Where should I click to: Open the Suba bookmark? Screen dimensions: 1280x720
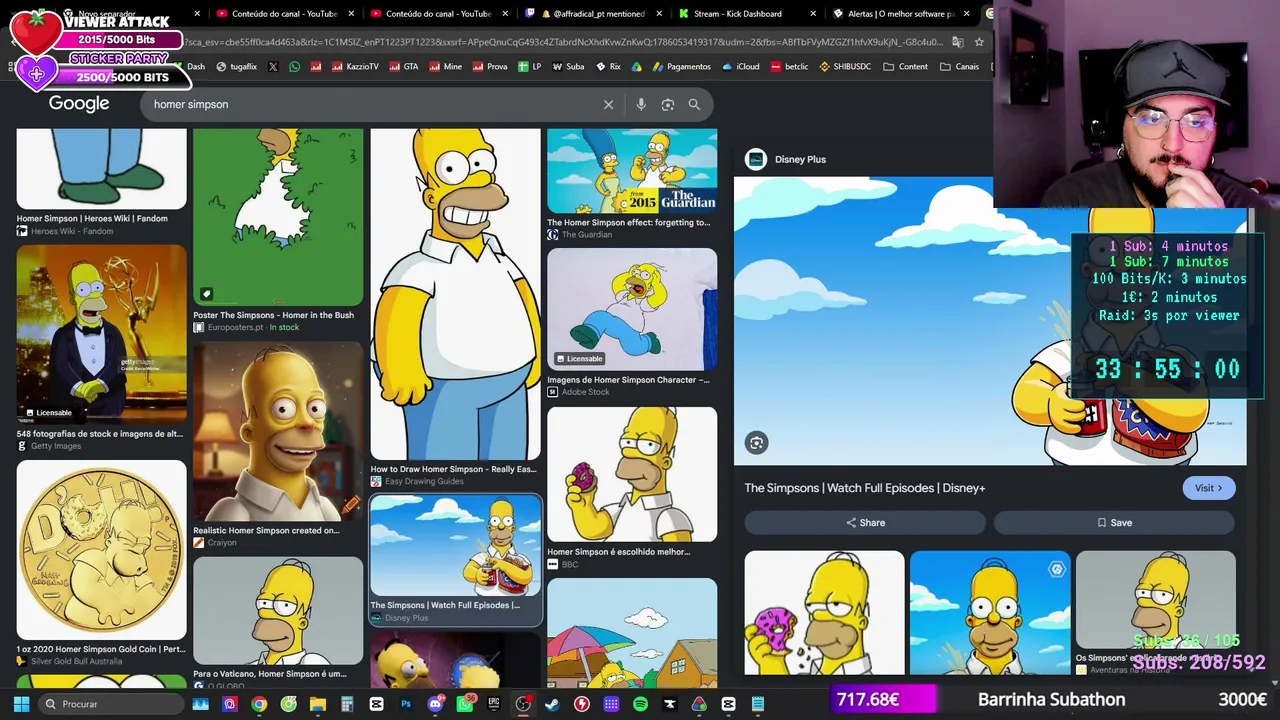[x=569, y=67]
